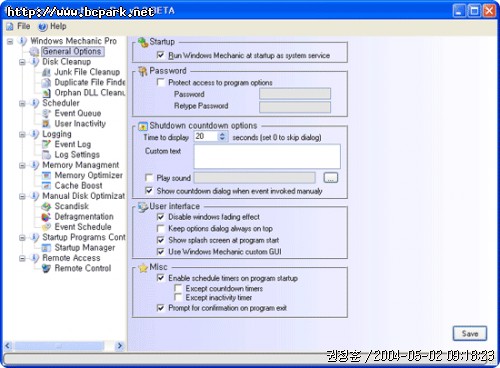Collapse the Windows Mechanic Pro root node
Image resolution: width=500 pixels, height=368 pixels.
[x=10, y=41]
